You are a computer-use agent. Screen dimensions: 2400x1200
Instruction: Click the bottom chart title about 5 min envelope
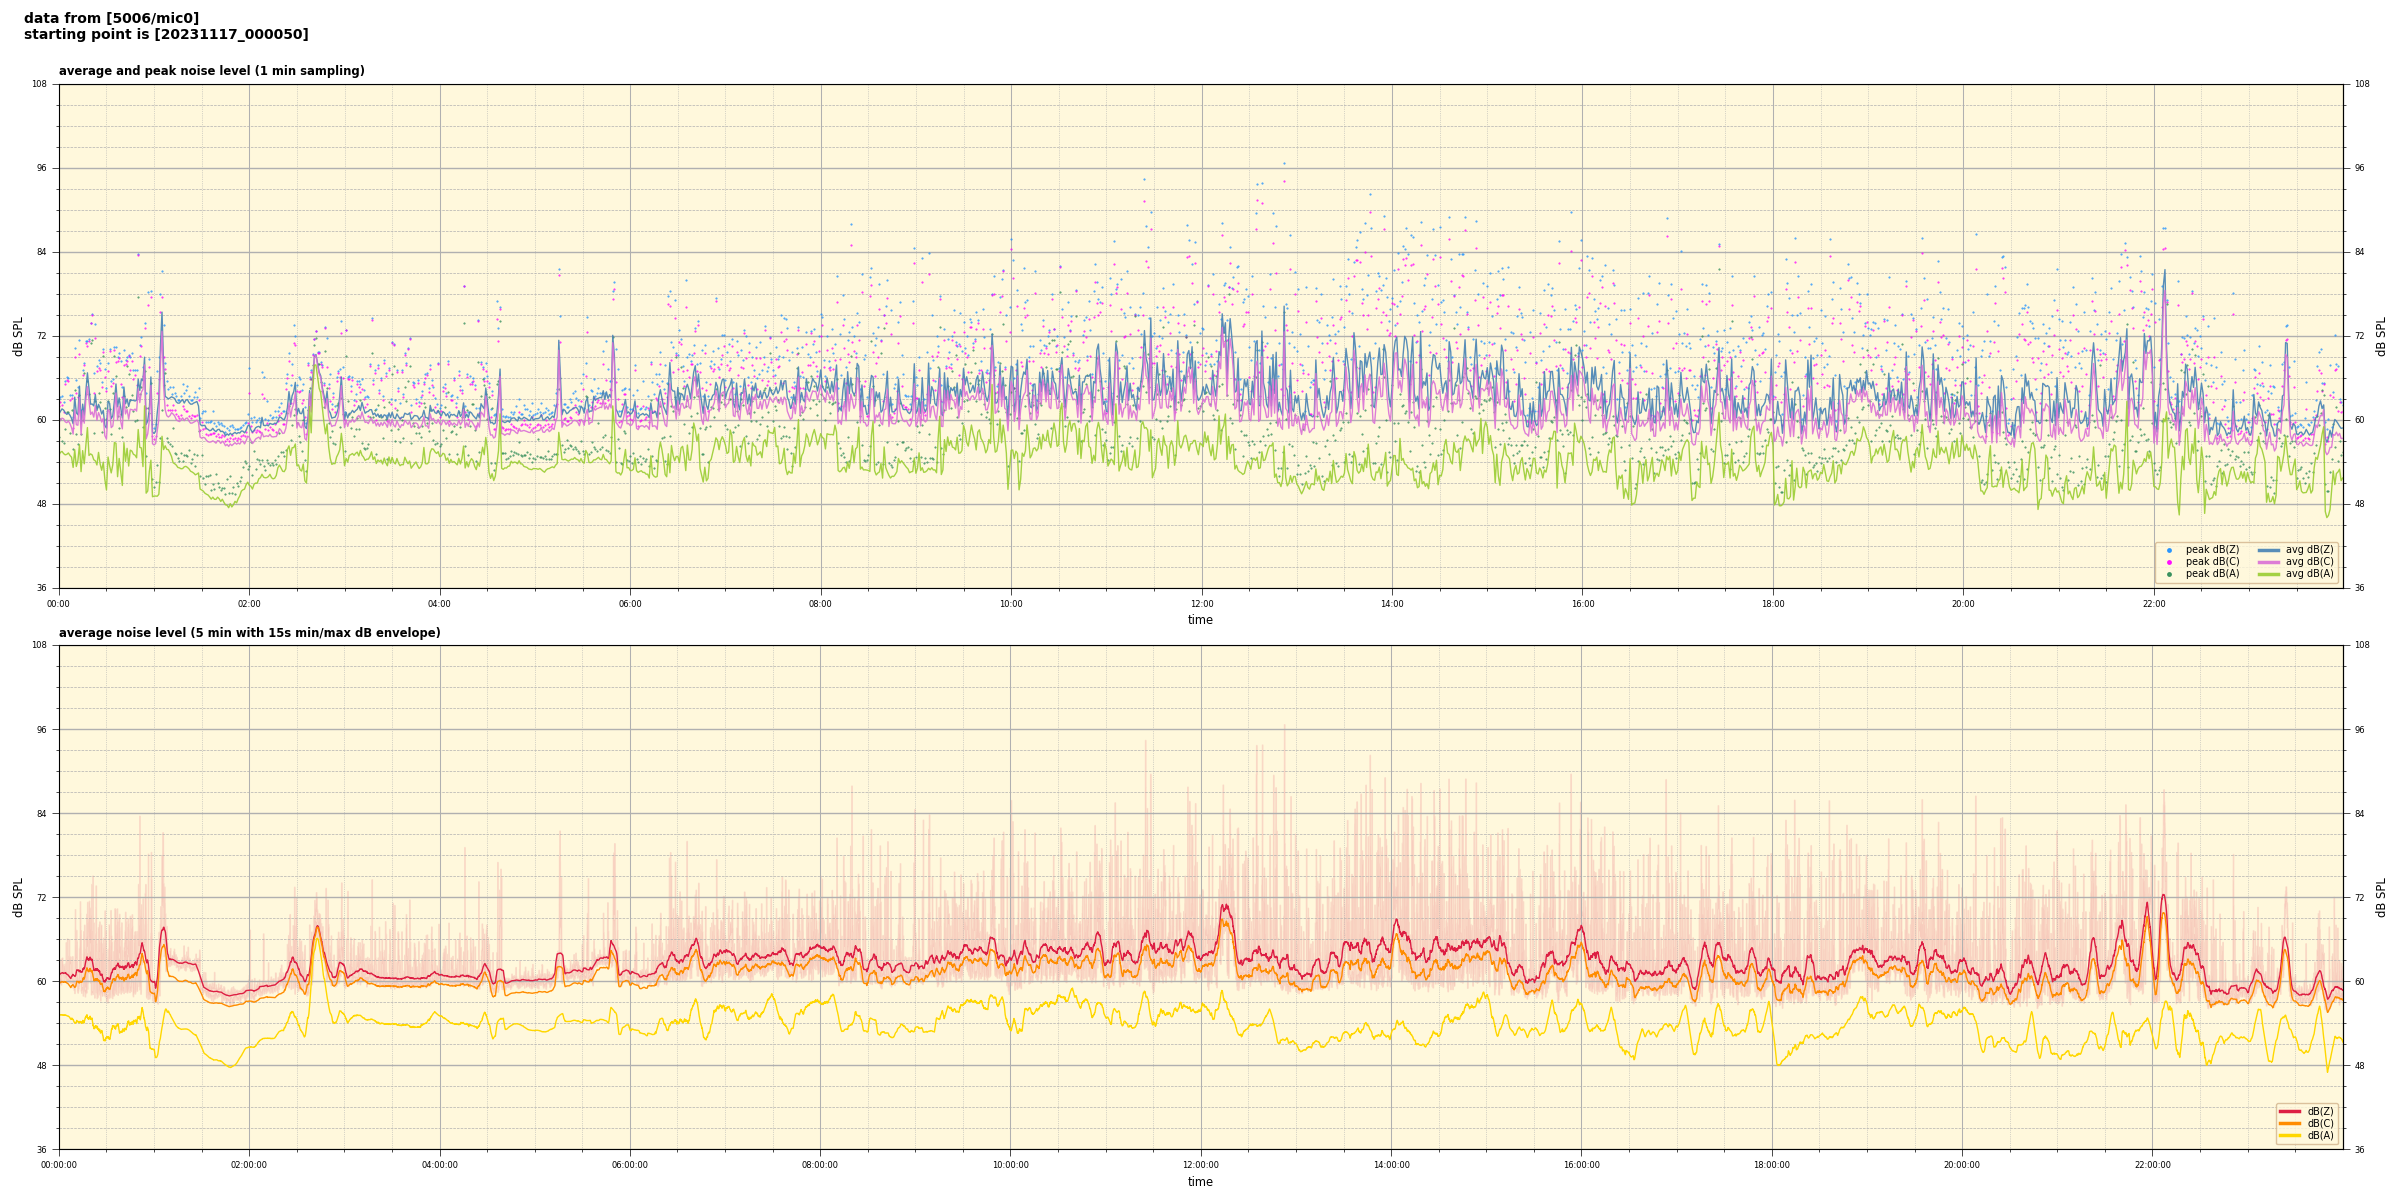point(249,633)
